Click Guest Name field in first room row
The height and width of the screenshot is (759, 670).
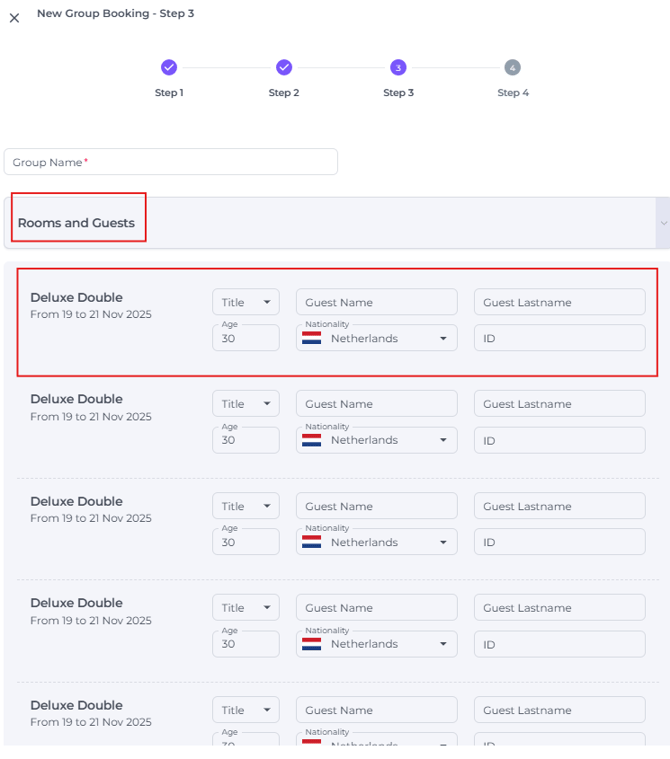pos(376,302)
